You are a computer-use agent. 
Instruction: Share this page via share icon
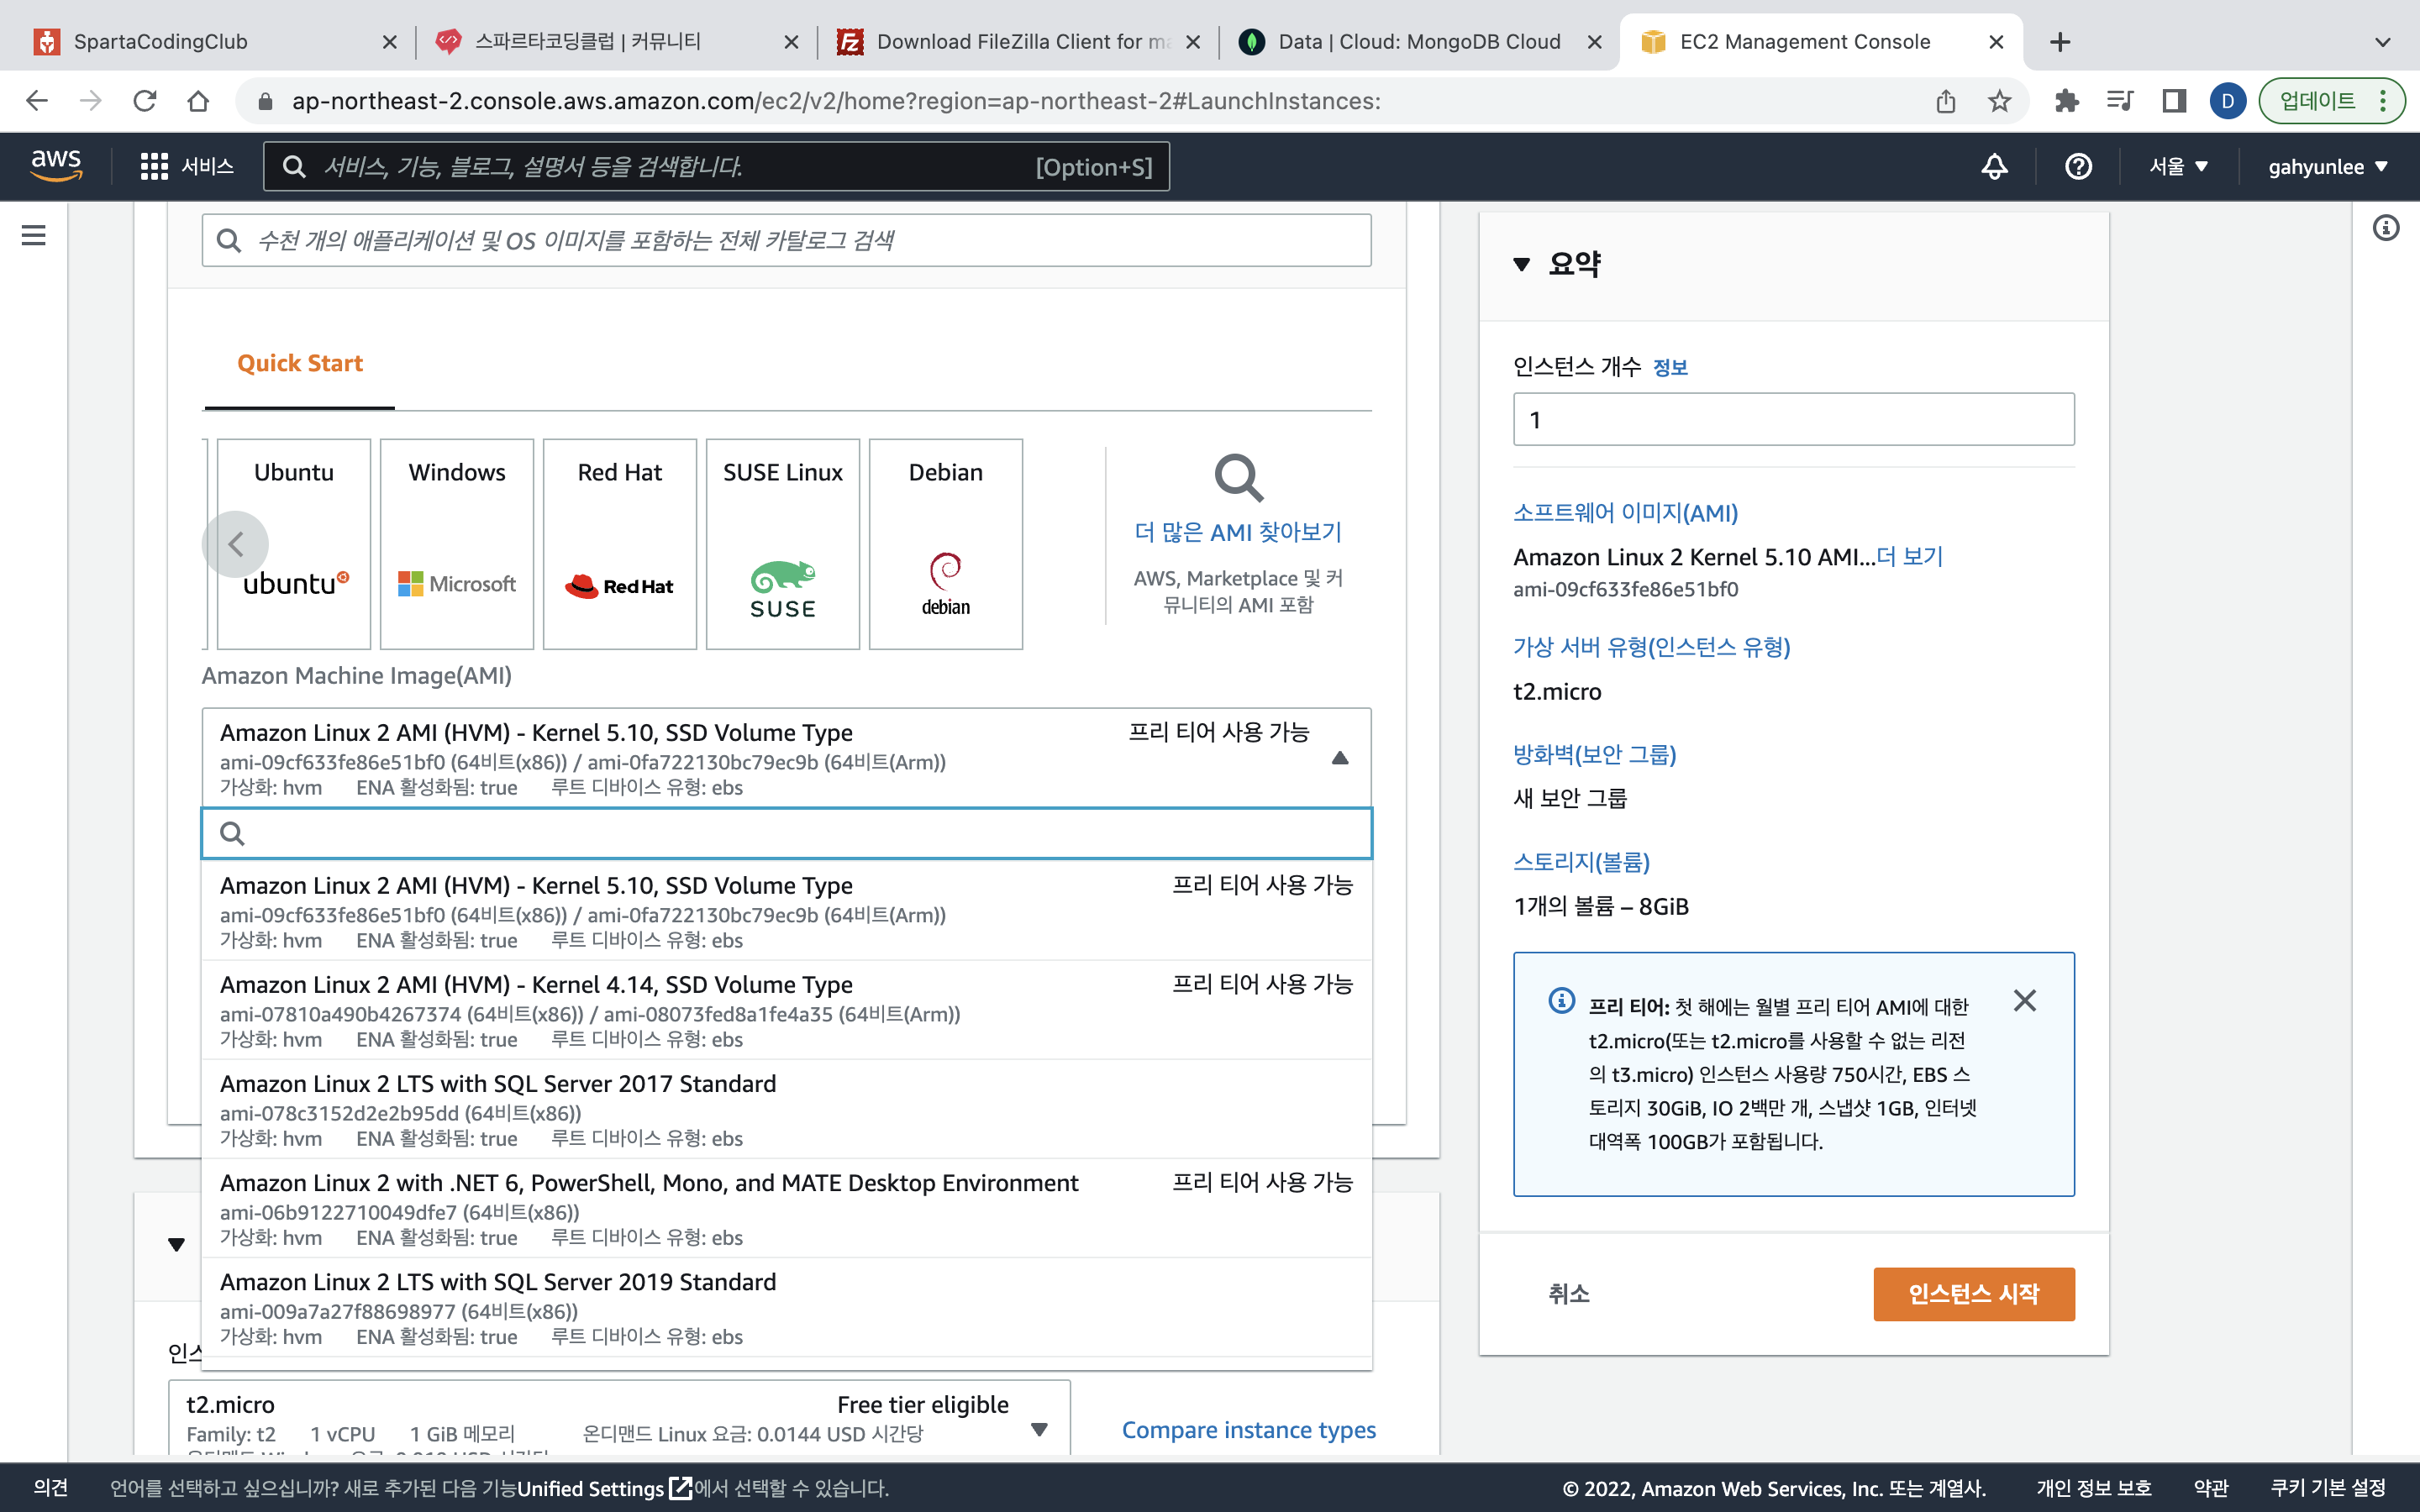point(1945,101)
